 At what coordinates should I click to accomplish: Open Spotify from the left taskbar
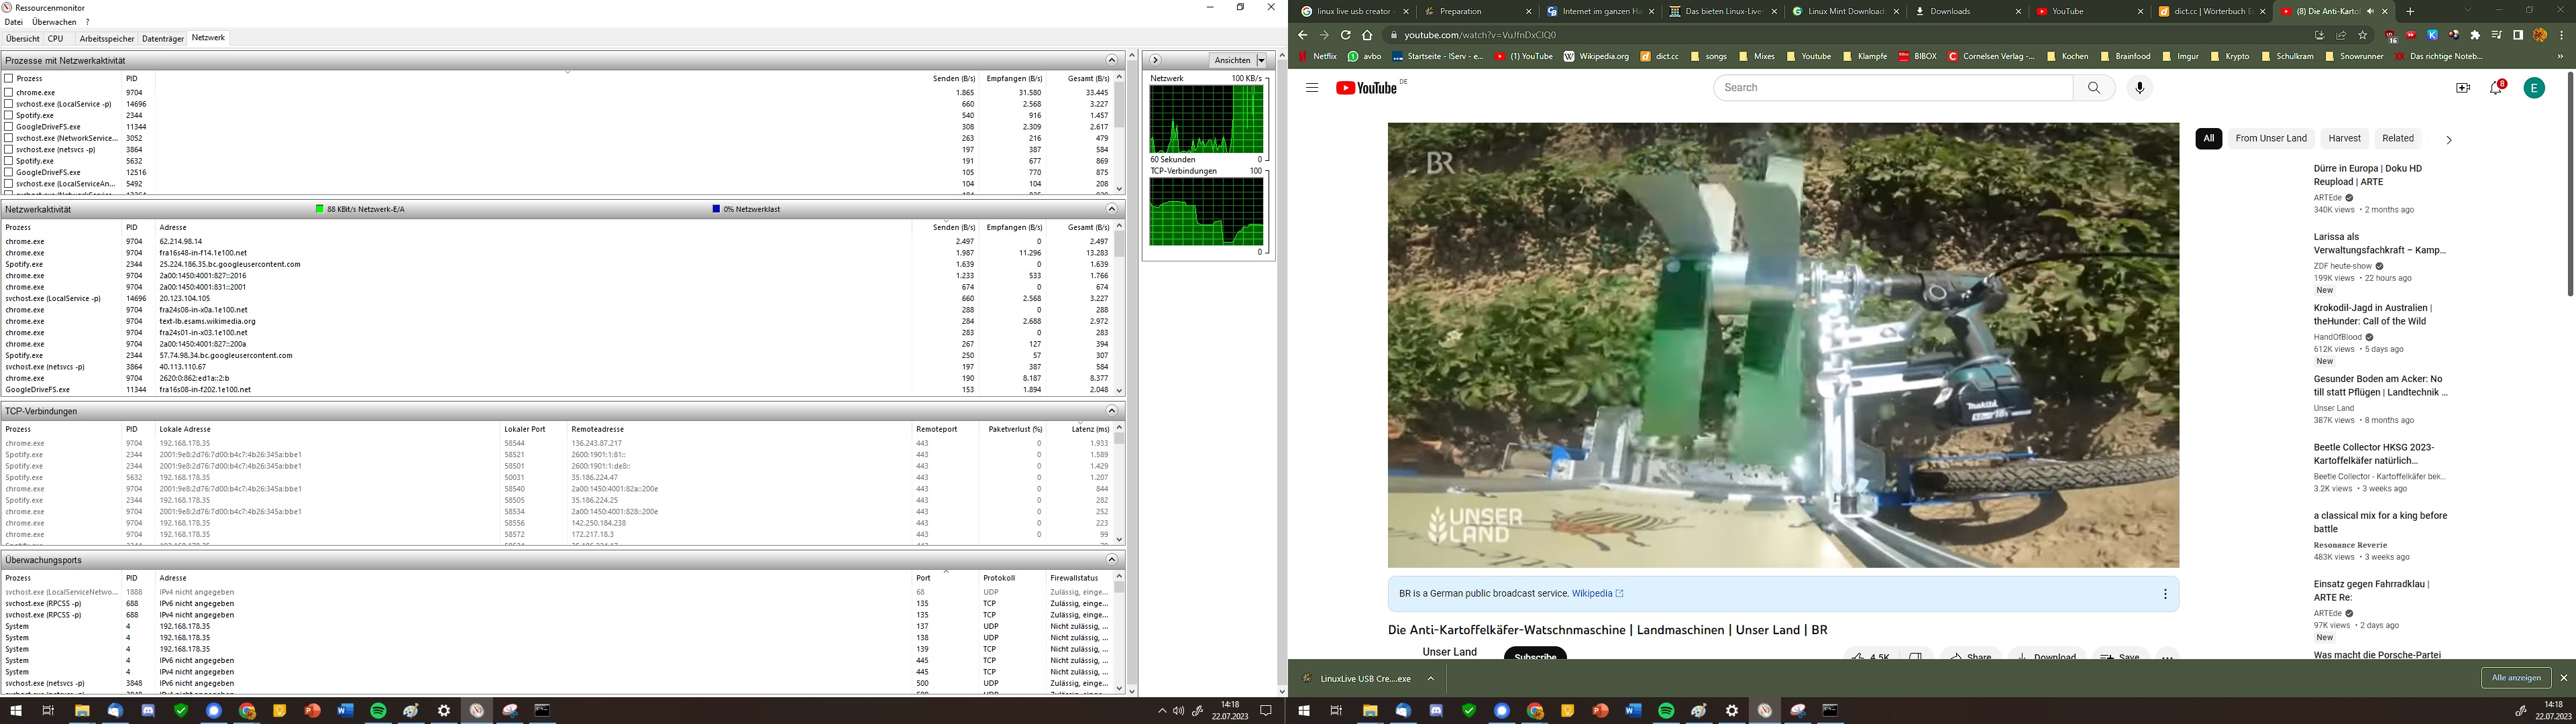click(378, 711)
